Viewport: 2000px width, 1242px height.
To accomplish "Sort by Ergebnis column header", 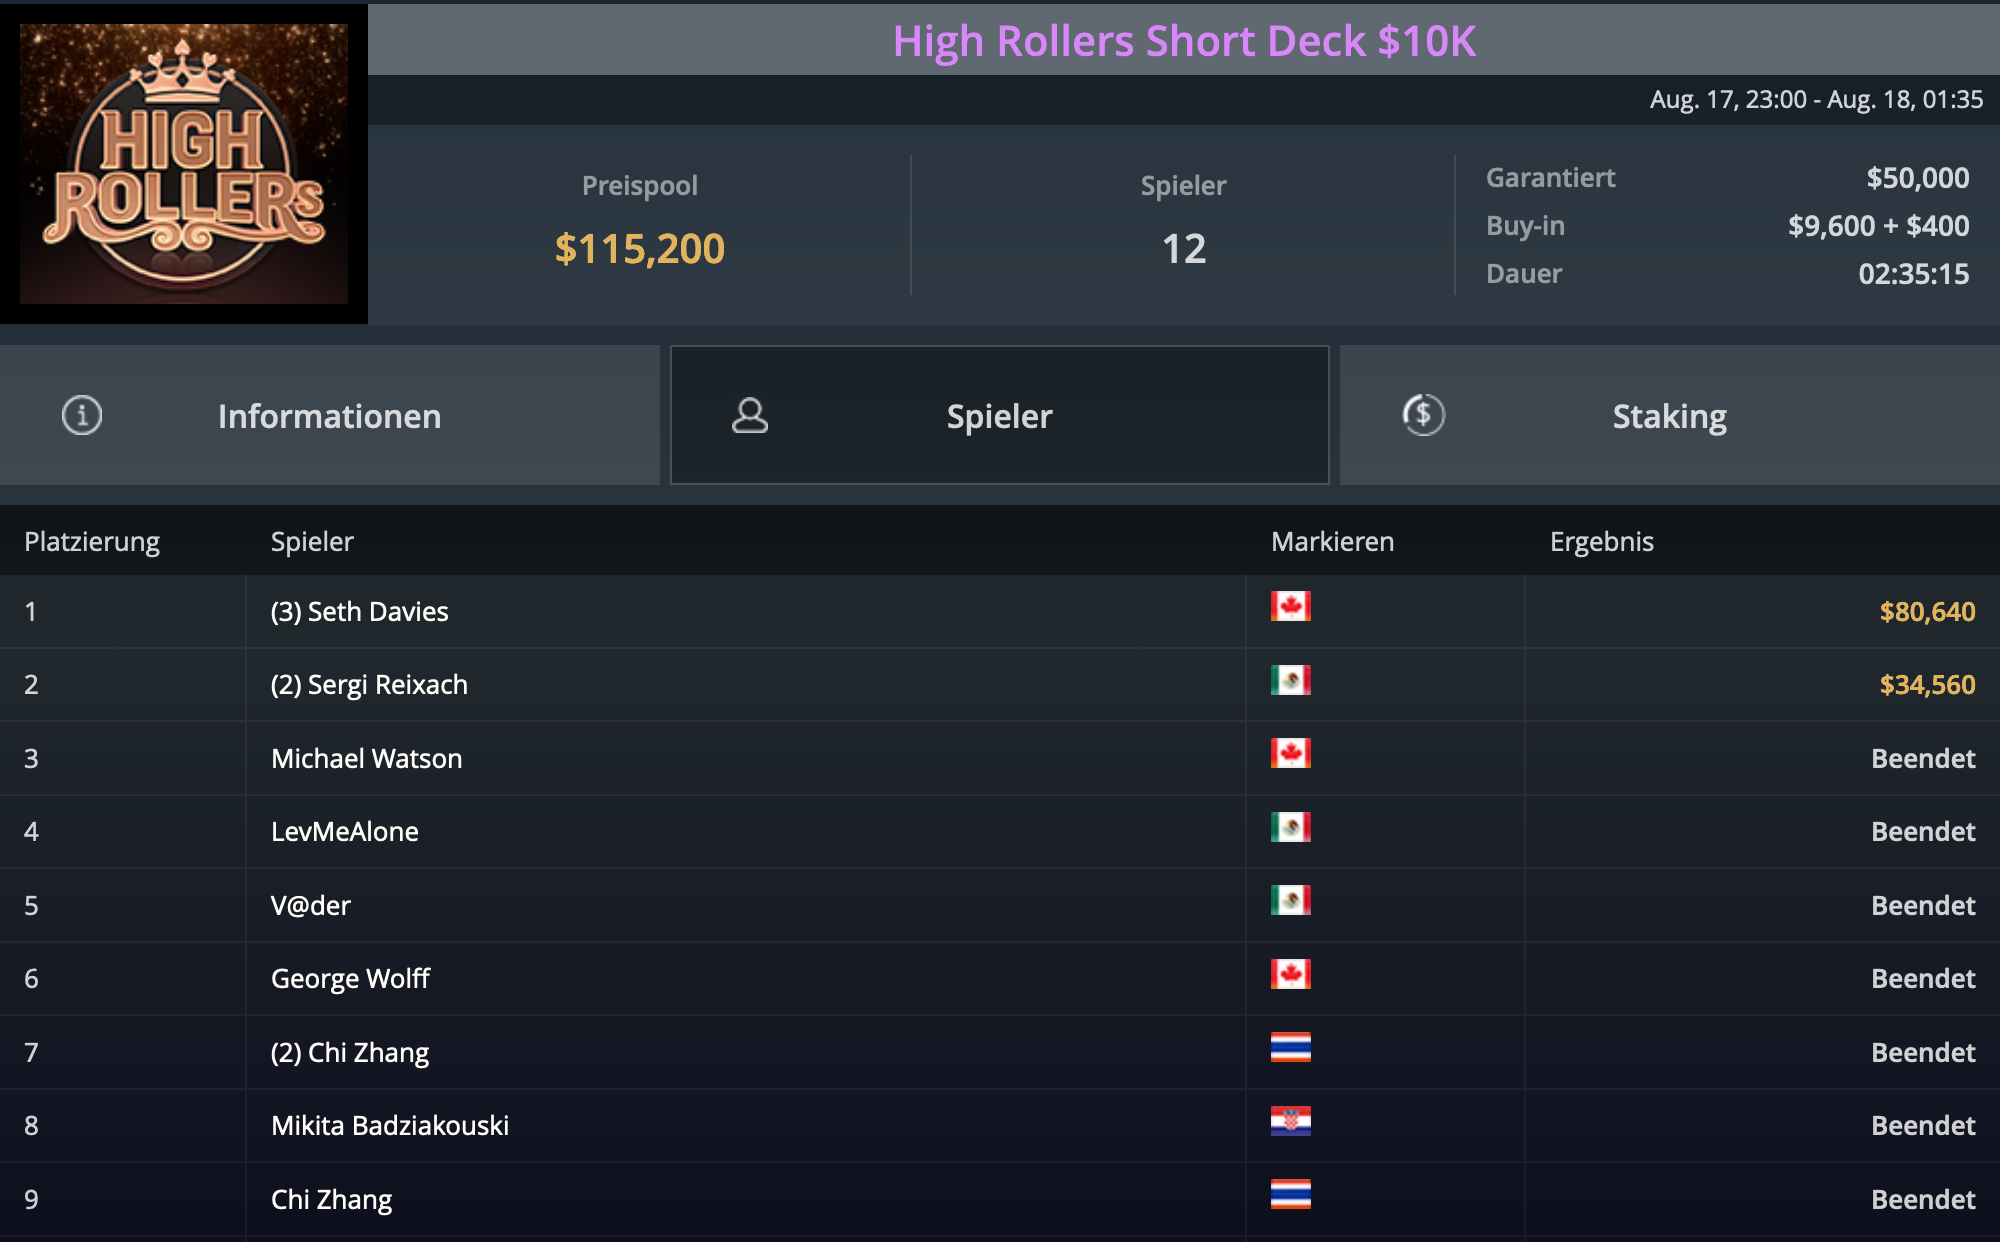I will pyautogui.click(x=1601, y=542).
